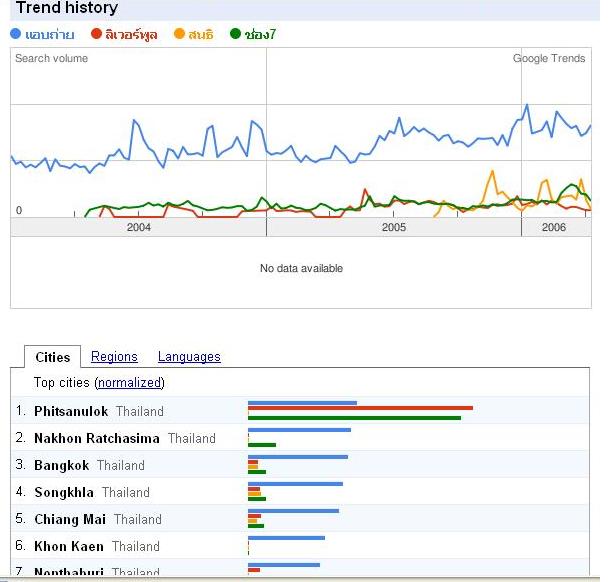Viewport: 610px width, 582px height.
Task: Click Phitsanulok's long red bar
Action: point(360,408)
